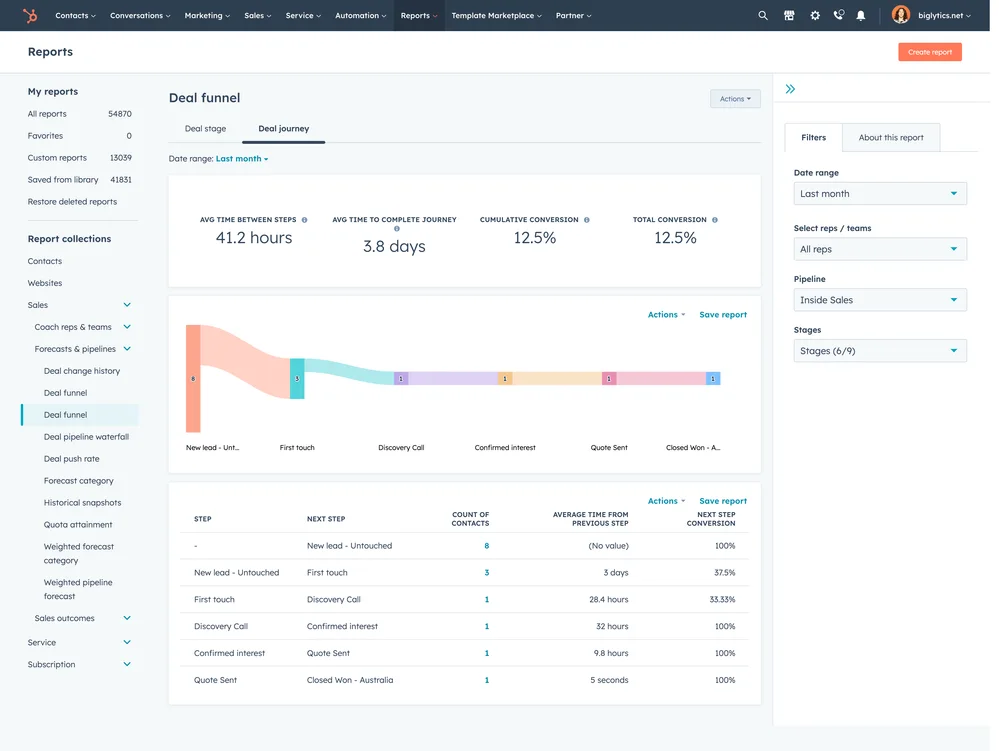Screen dimensions: 999x751
Task: Click Save report above the funnel chart
Action: point(722,313)
